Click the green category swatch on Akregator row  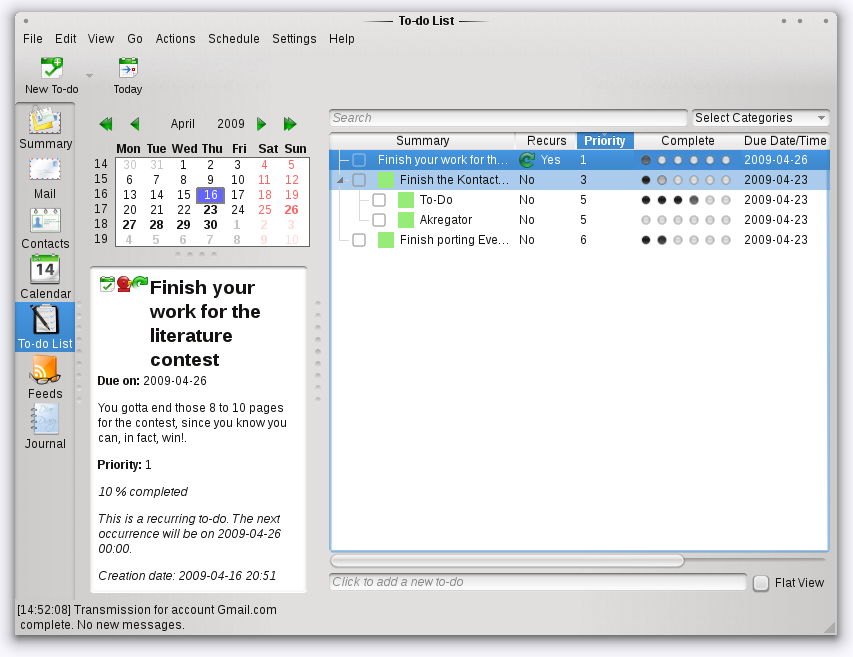coord(406,220)
